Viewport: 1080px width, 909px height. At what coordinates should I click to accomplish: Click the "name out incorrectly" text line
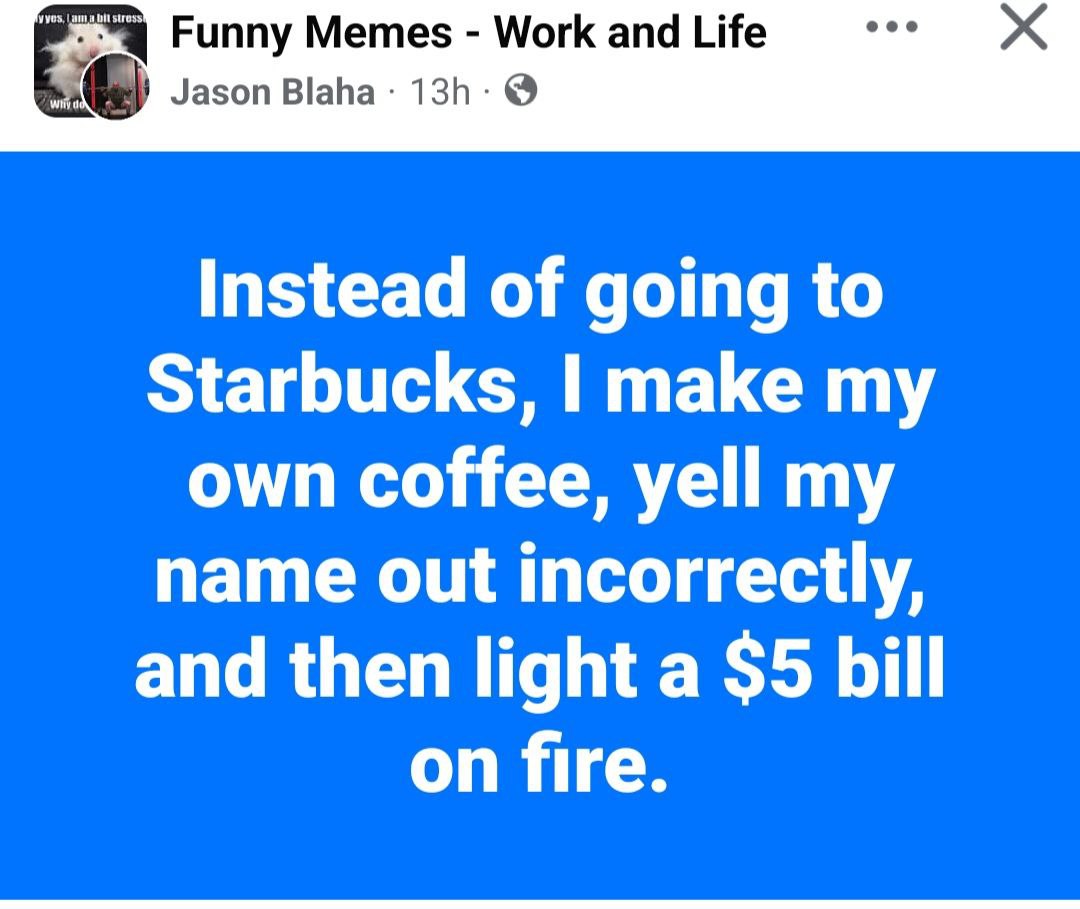click(537, 575)
